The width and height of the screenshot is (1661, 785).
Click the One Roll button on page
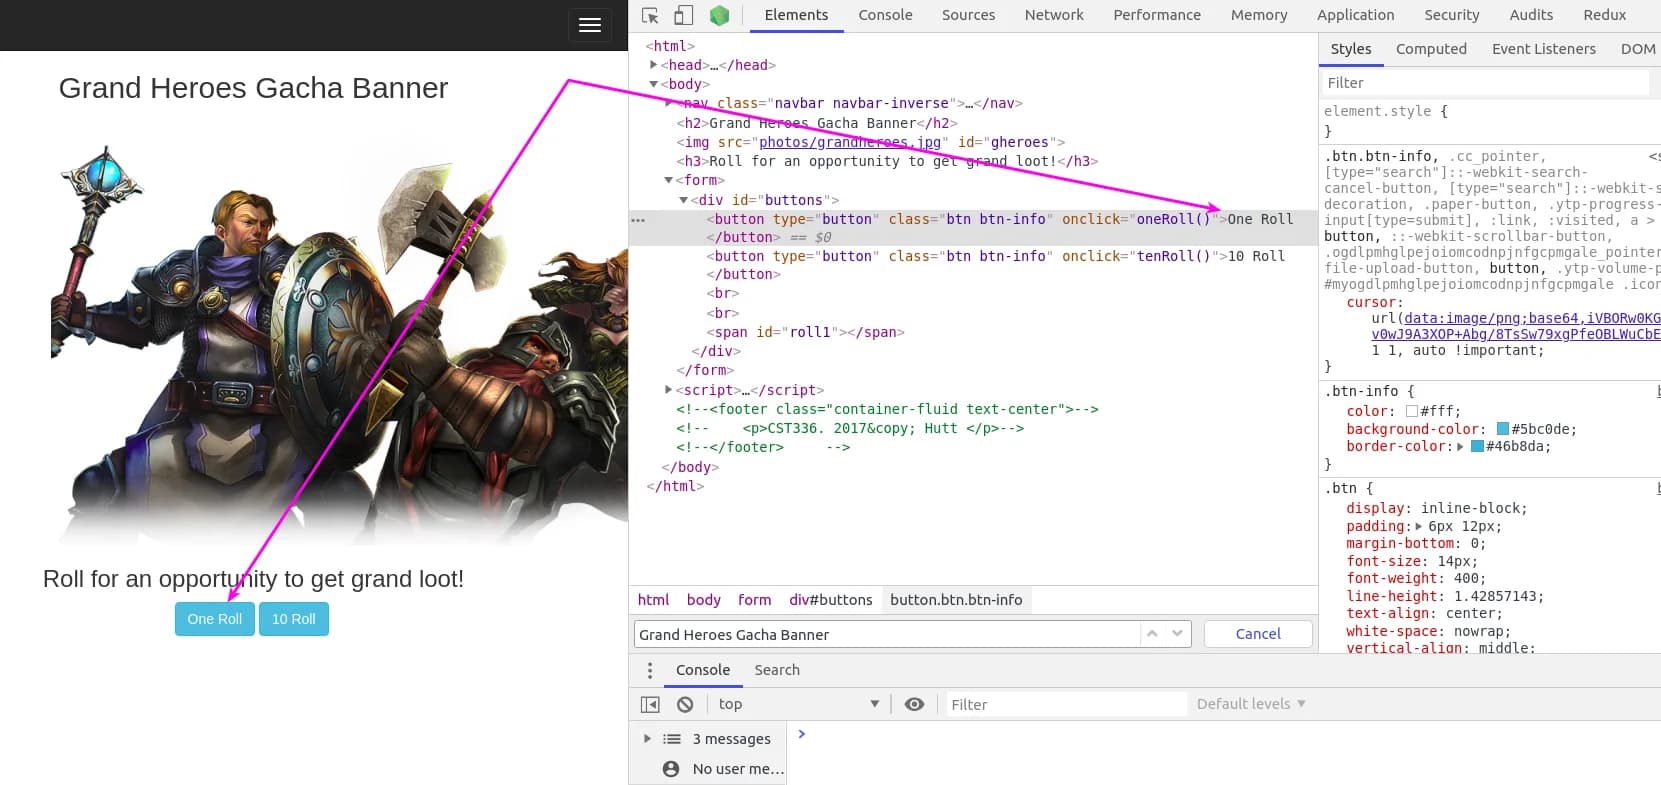(x=214, y=619)
